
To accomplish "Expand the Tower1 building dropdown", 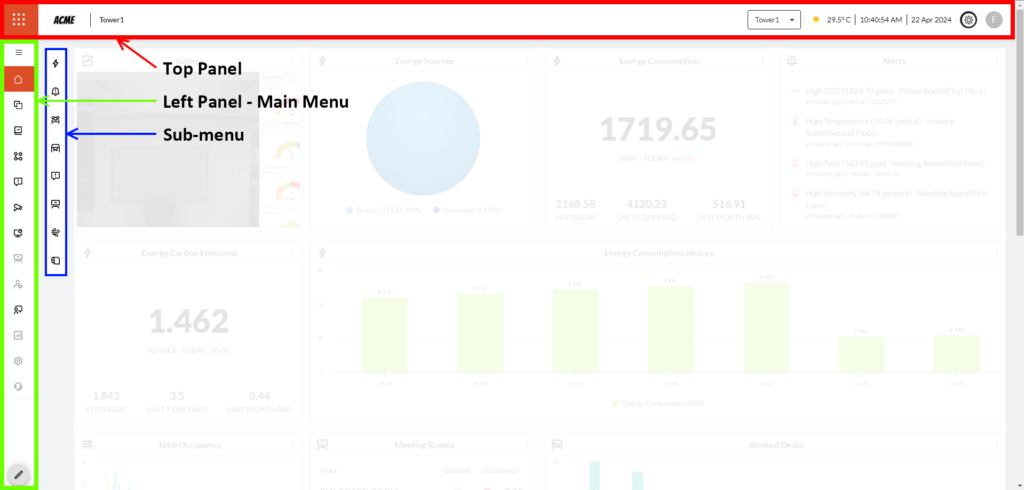I will 774,19.
